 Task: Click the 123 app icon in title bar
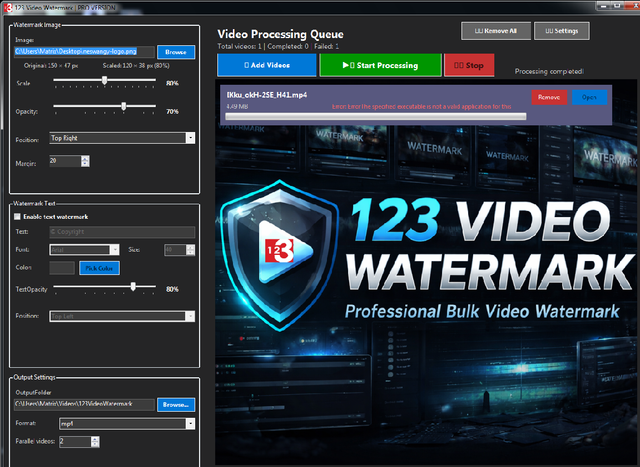(8, 7)
